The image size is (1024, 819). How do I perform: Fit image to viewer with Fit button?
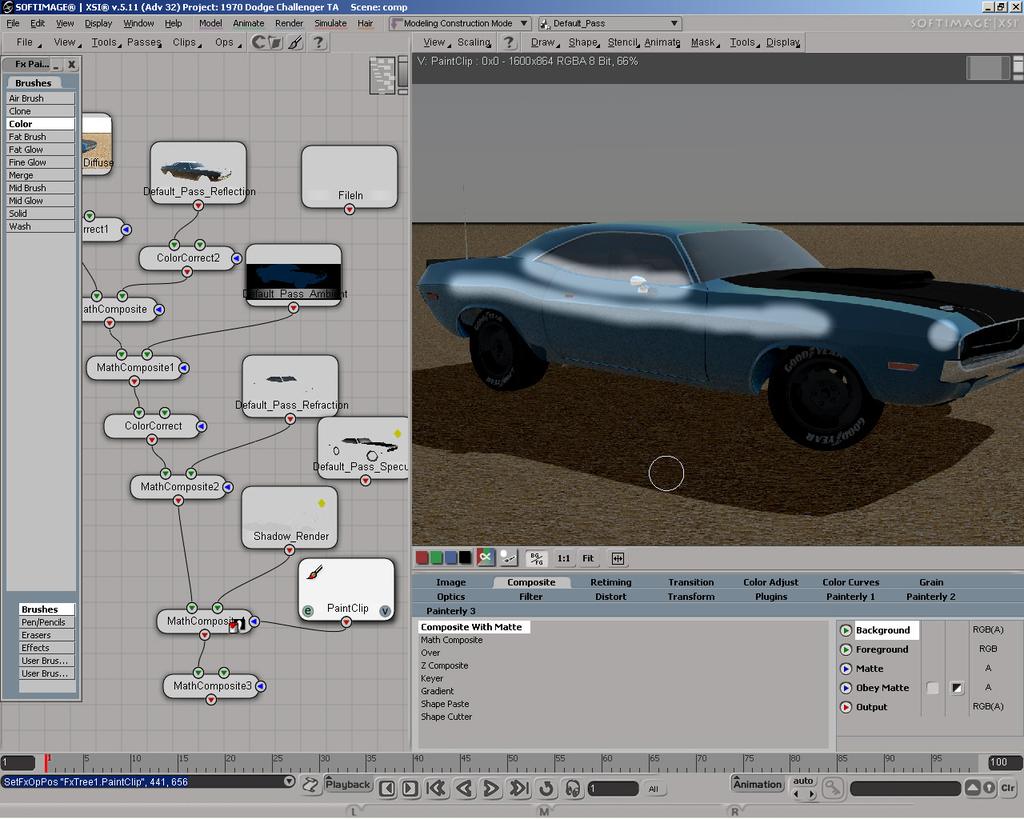point(588,558)
